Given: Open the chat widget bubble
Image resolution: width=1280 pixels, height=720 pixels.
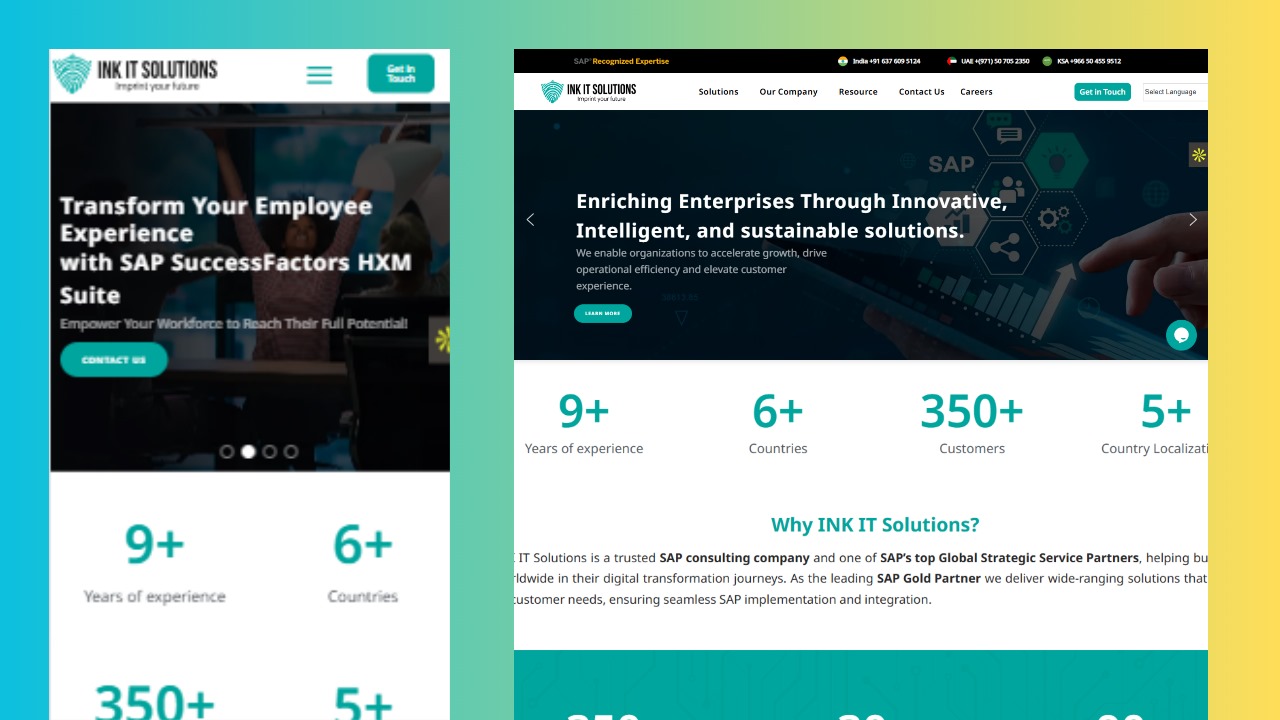Looking at the screenshot, I should [x=1181, y=335].
